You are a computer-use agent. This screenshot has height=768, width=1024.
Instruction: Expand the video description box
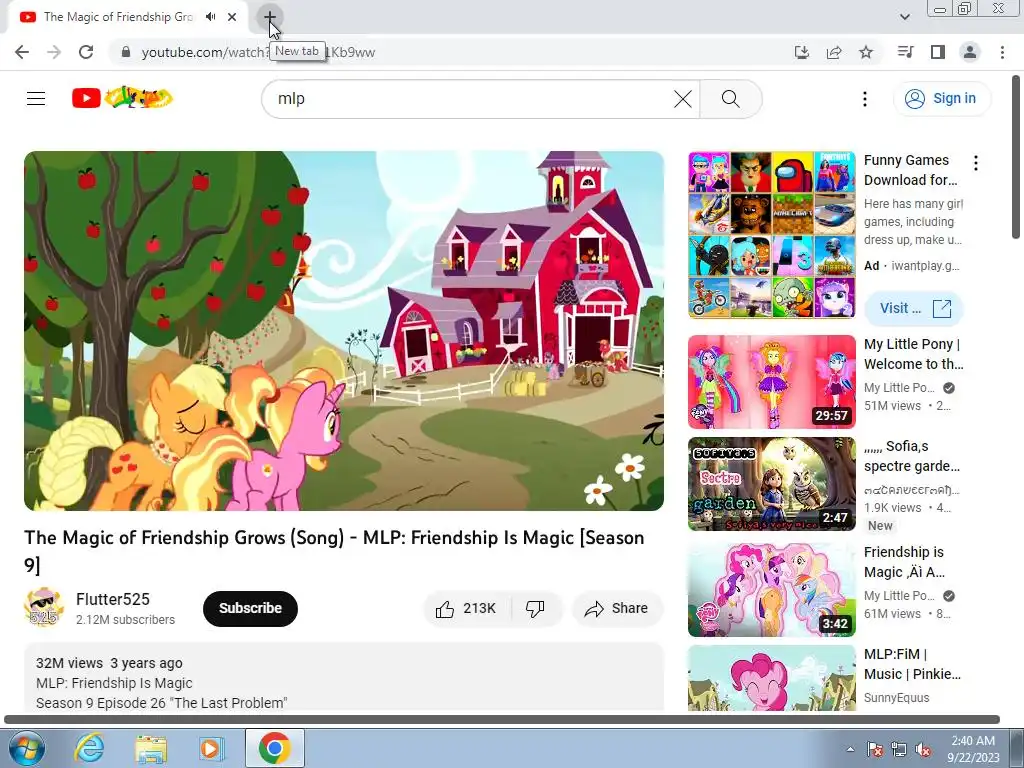point(344,677)
